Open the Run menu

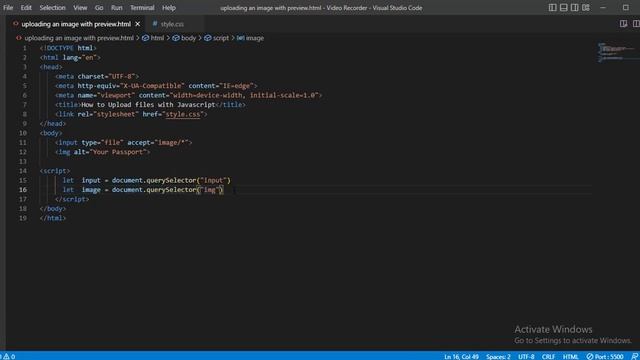click(116, 8)
